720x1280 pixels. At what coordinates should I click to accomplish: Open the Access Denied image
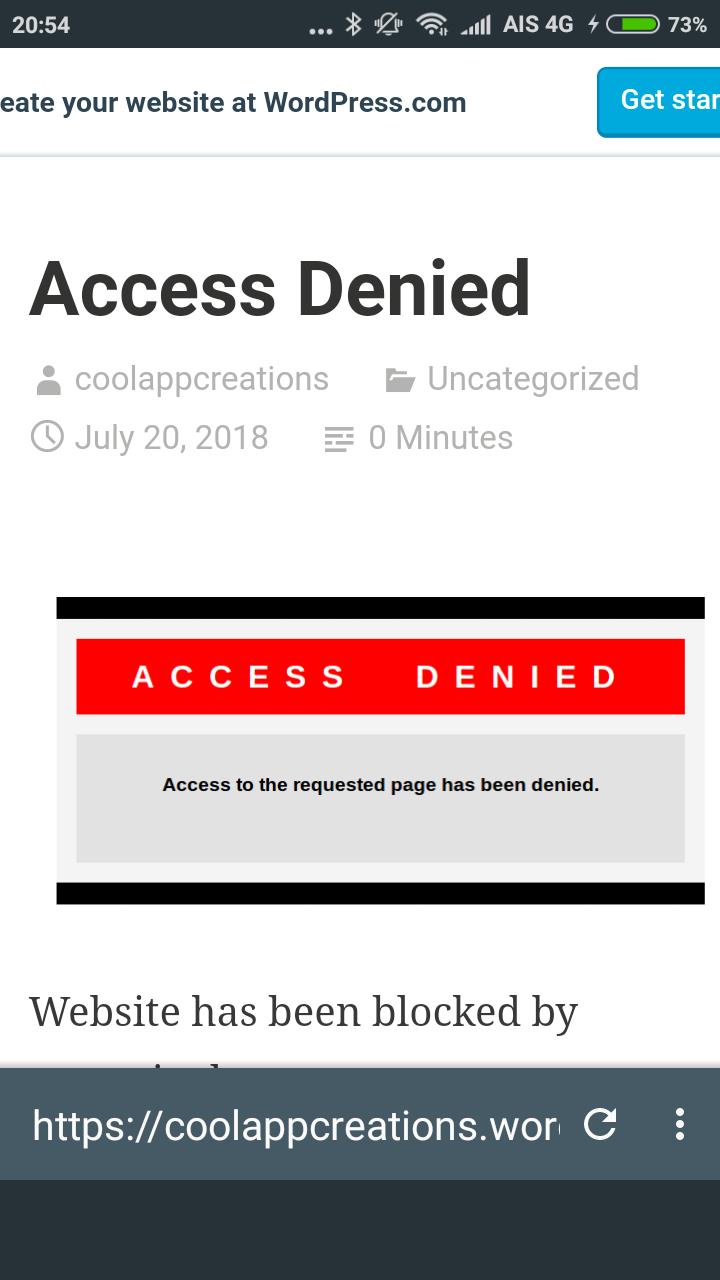pyautogui.click(x=380, y=750)
